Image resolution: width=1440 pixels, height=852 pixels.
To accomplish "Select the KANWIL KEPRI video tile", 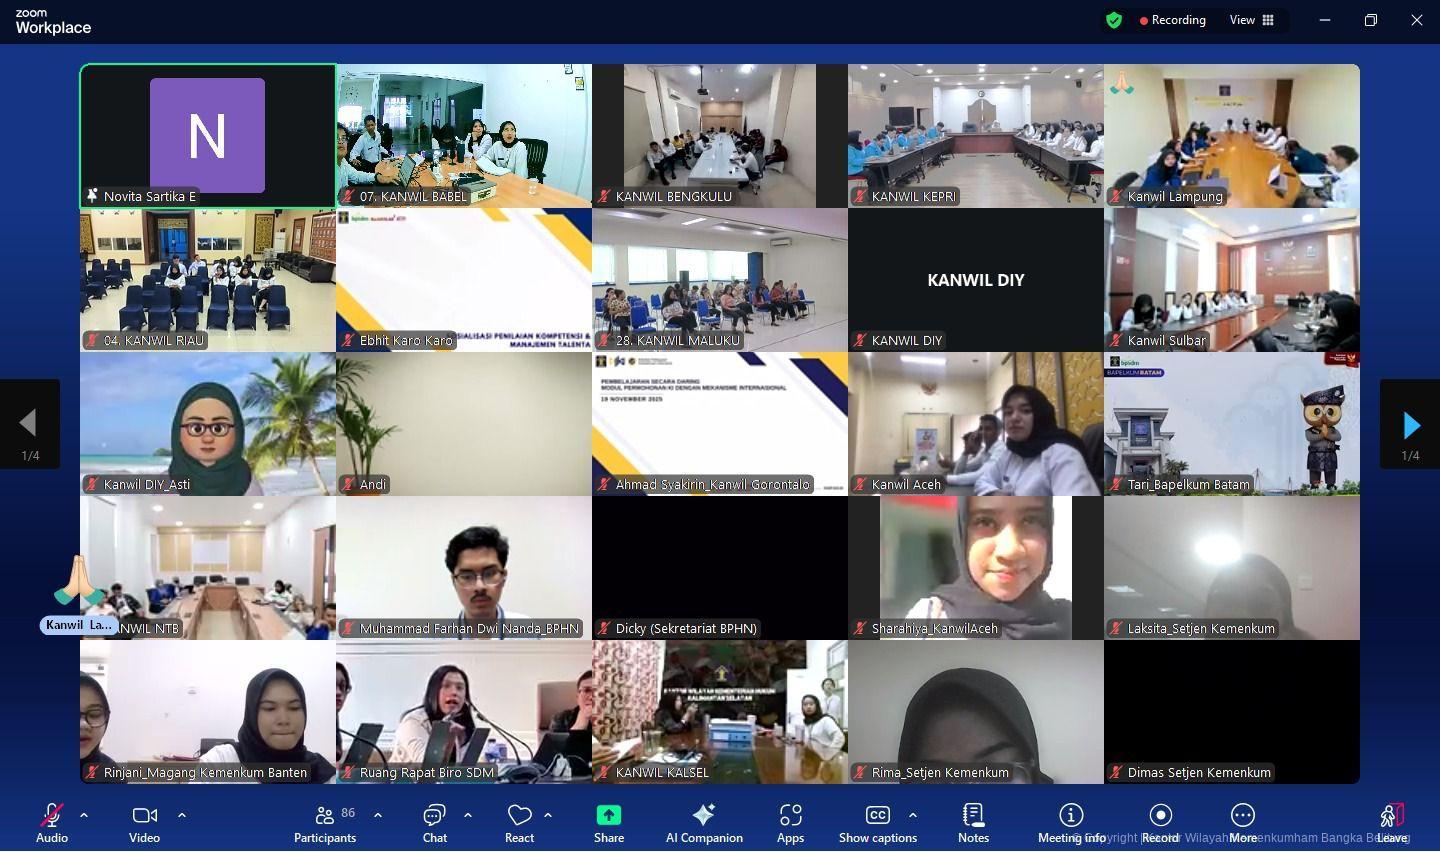I will coord(975,135).
